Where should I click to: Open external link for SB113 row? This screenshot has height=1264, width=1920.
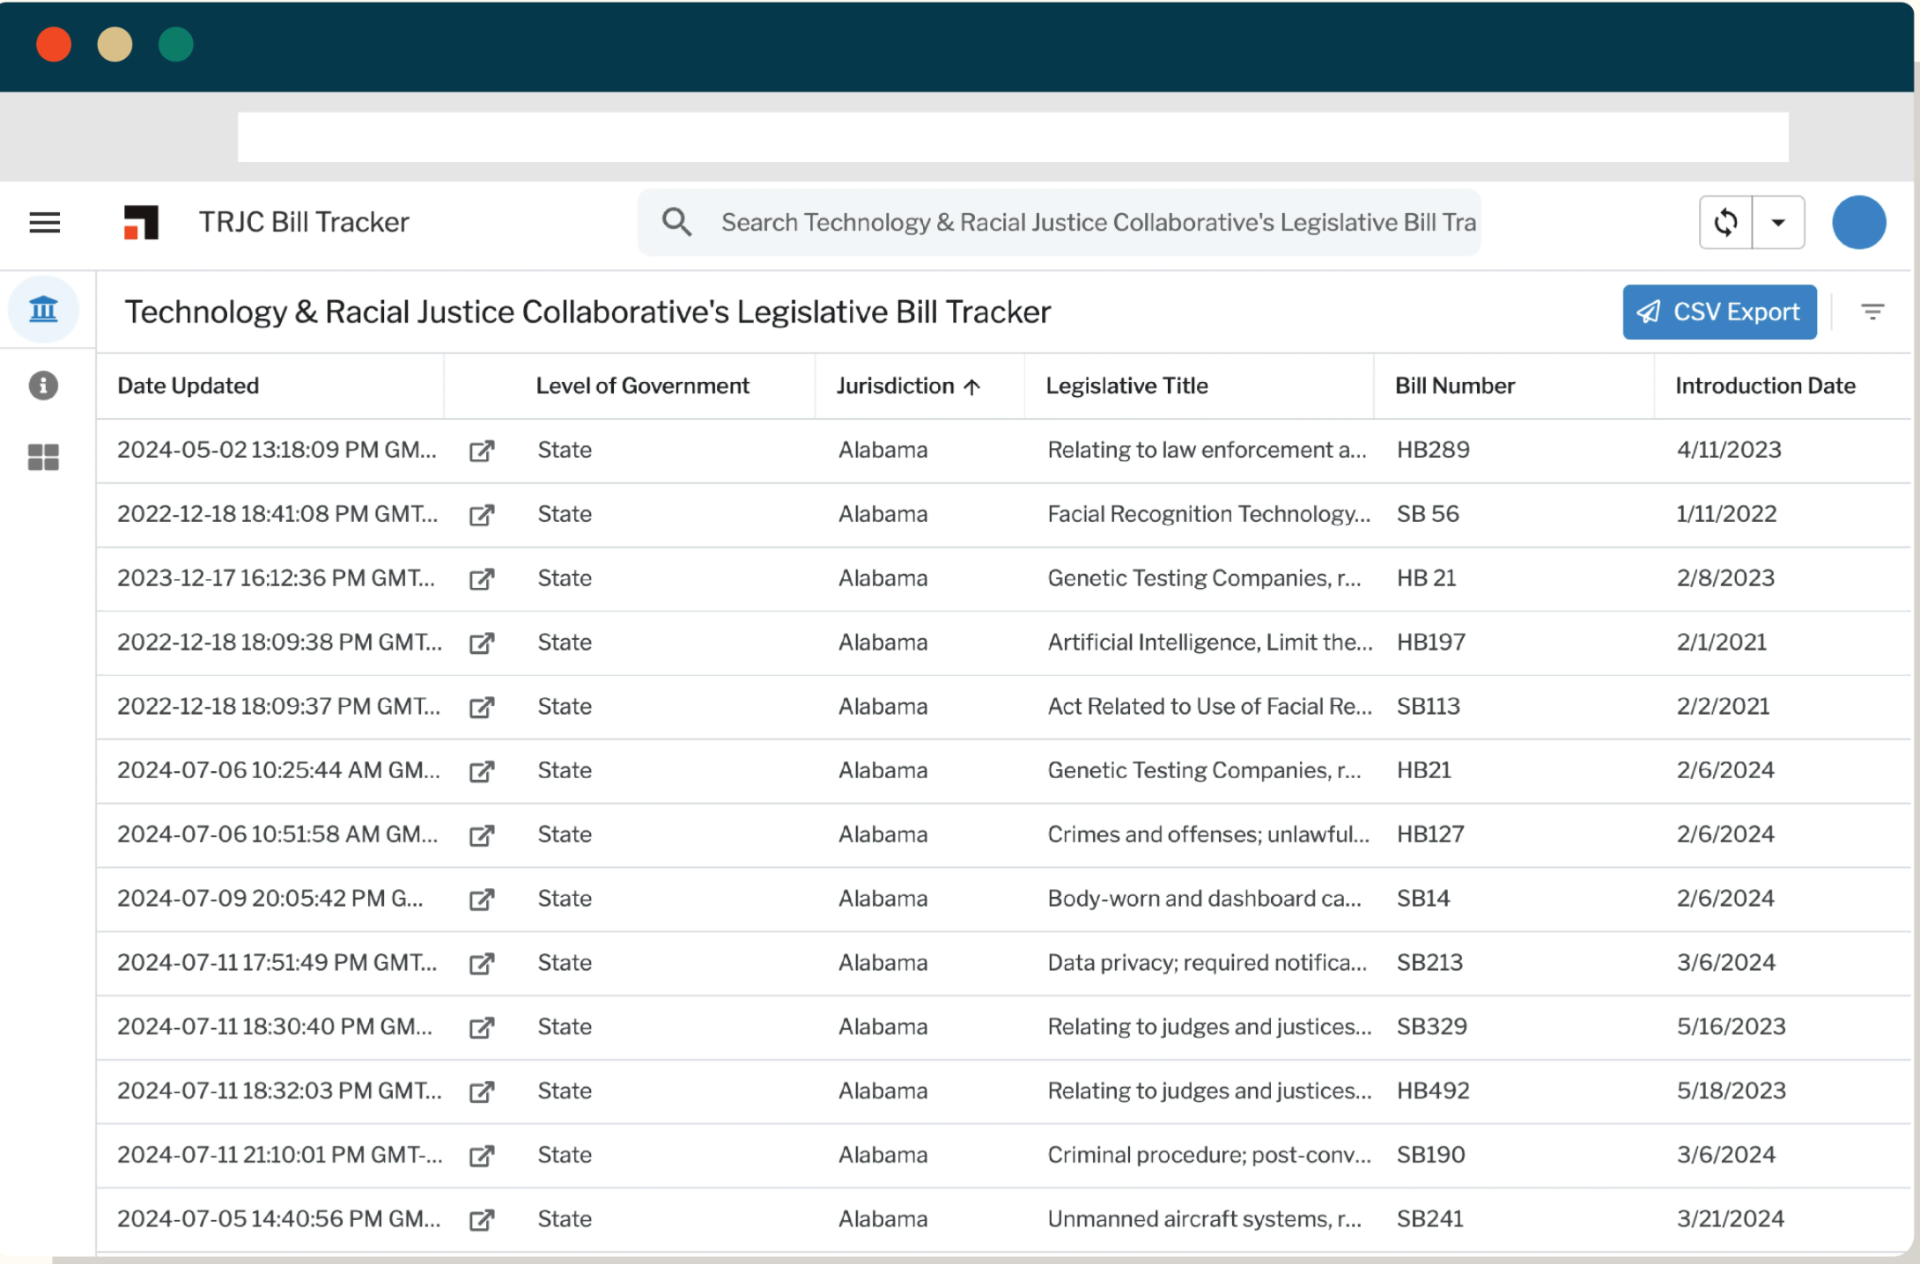click(x=482, y=707)
